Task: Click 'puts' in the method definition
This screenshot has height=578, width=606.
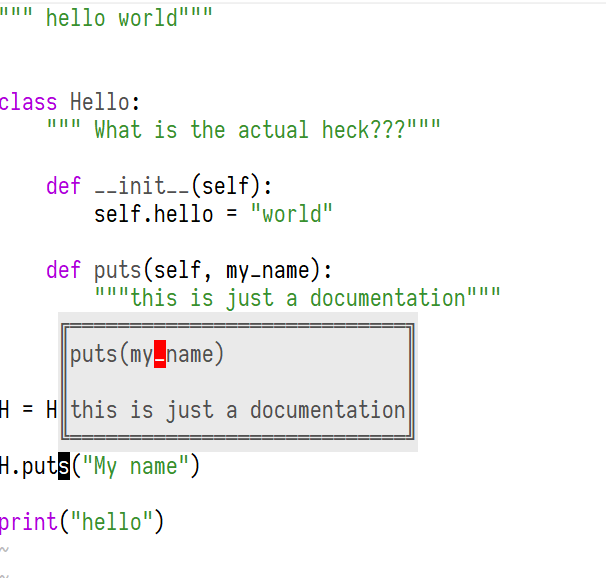Action: pyautogui.click(x=117, y=270)
